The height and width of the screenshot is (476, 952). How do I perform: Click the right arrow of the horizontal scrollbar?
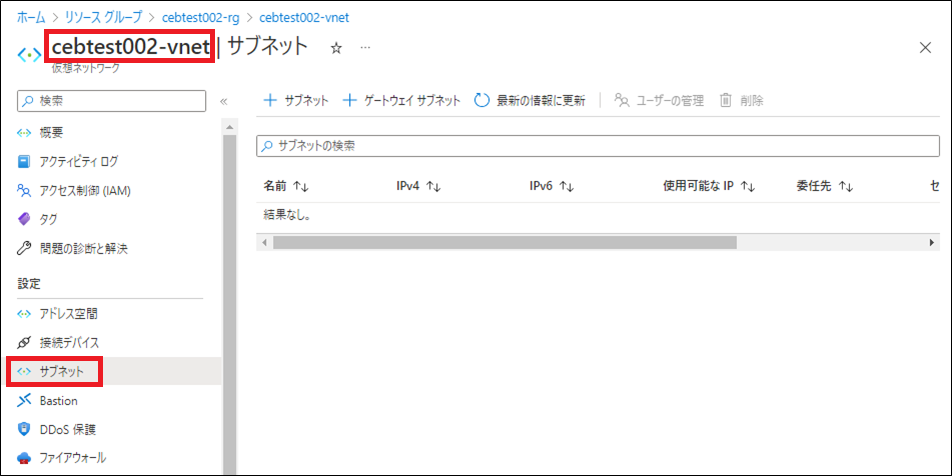pos(932,242)
